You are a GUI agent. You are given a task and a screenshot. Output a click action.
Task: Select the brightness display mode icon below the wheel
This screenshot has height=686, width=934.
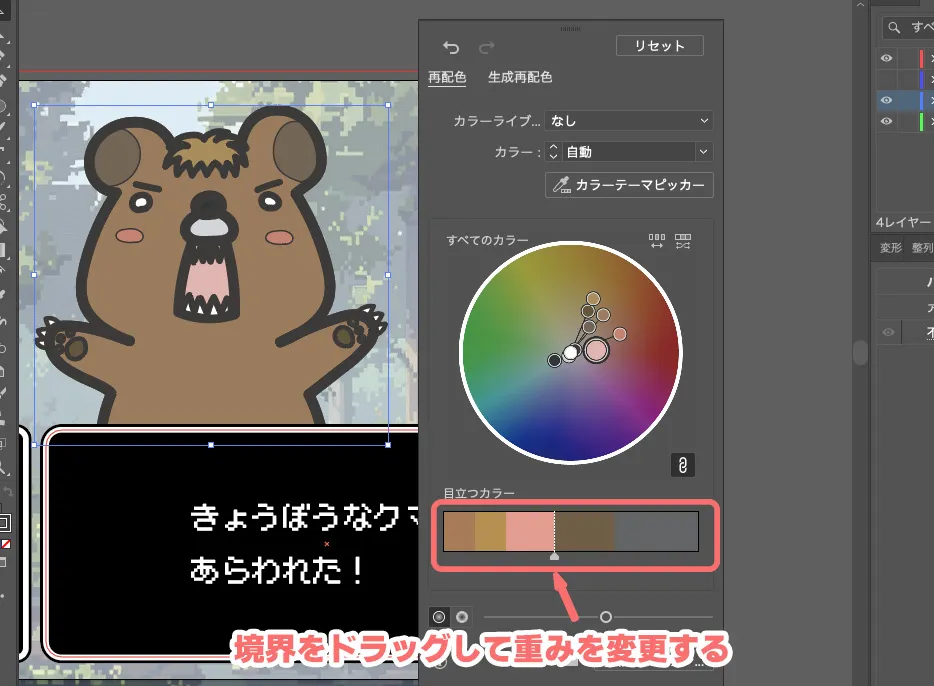click(461, 617)
